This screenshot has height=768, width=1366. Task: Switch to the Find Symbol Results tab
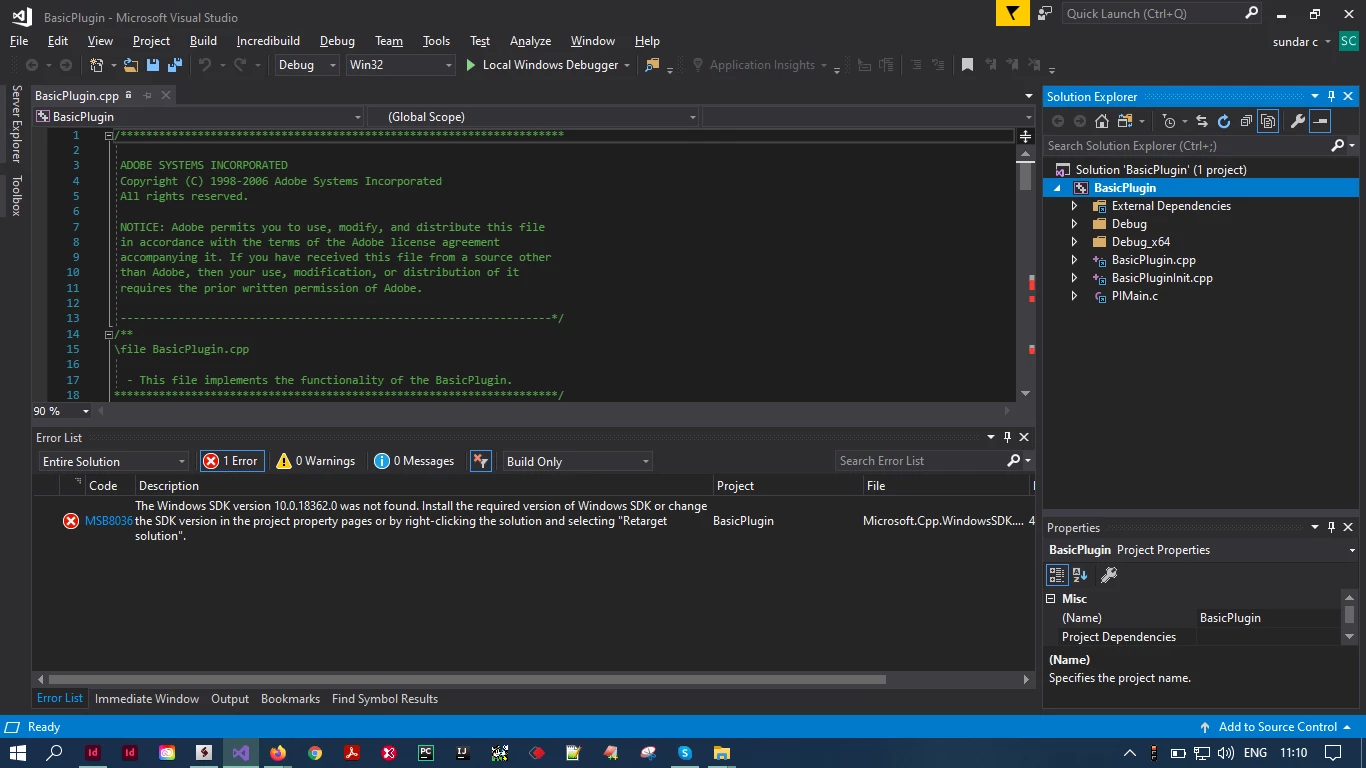[385, 699]
